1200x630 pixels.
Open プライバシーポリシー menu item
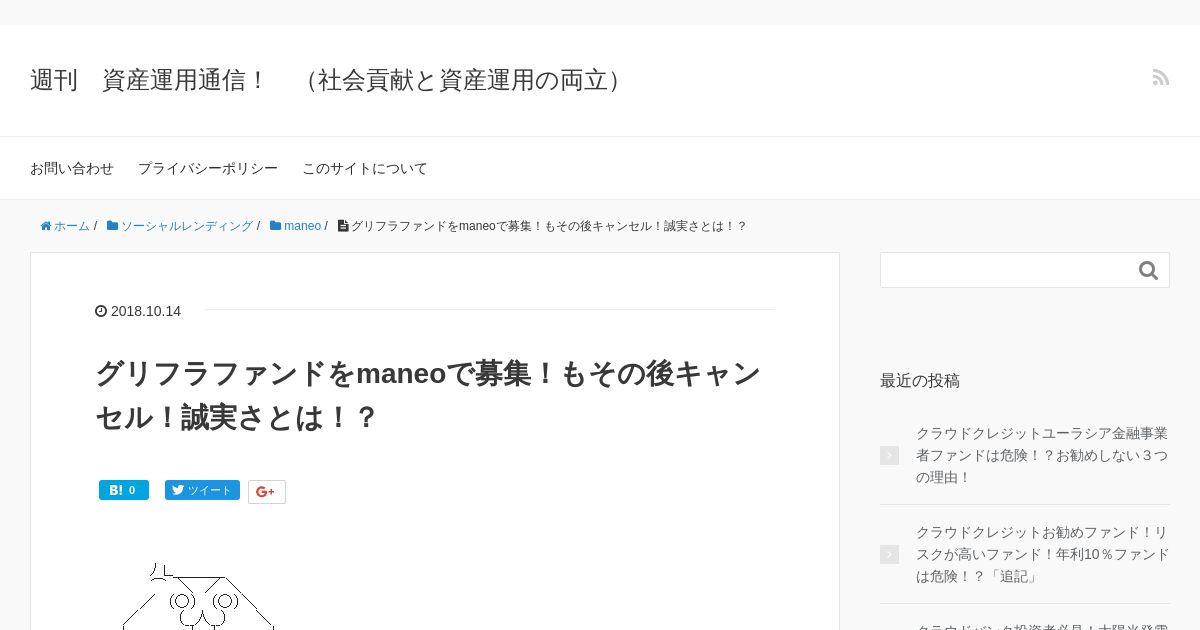tap(208, 168)
